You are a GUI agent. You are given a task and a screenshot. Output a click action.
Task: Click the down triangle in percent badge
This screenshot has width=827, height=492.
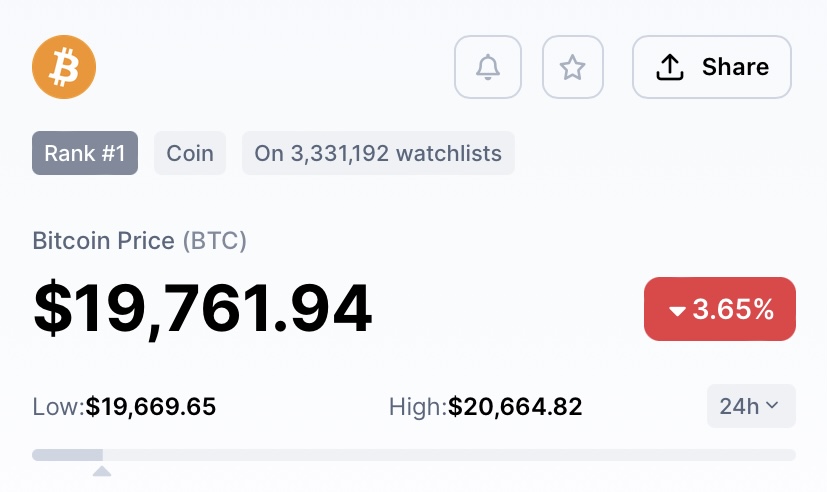[677, 311]
